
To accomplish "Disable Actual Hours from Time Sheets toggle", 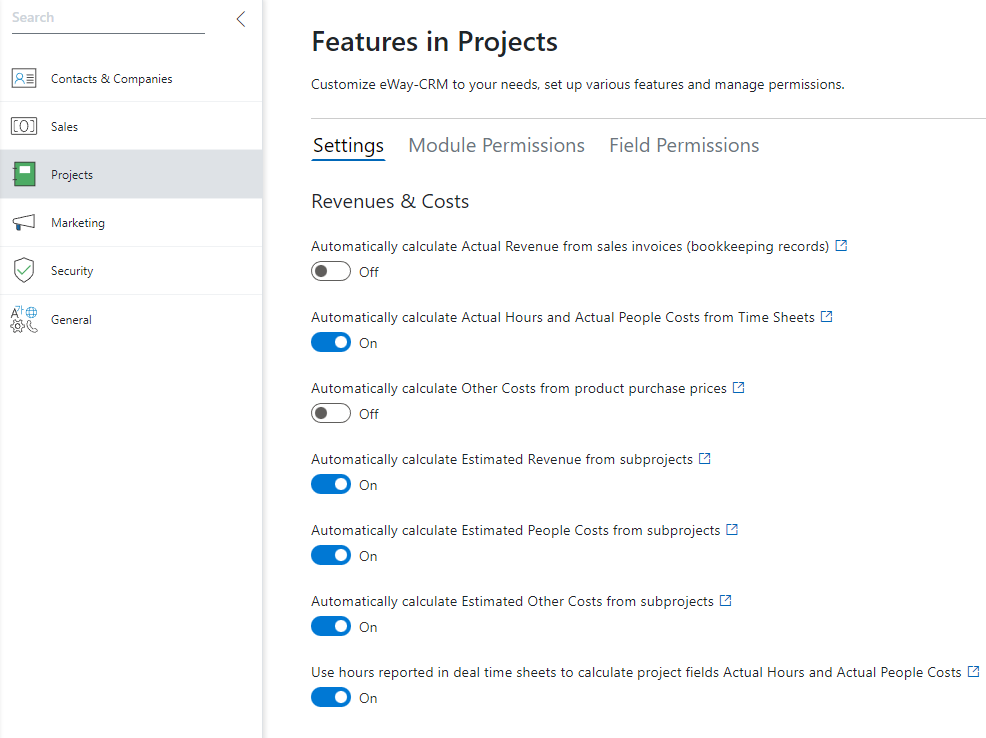I will (331, 343).
